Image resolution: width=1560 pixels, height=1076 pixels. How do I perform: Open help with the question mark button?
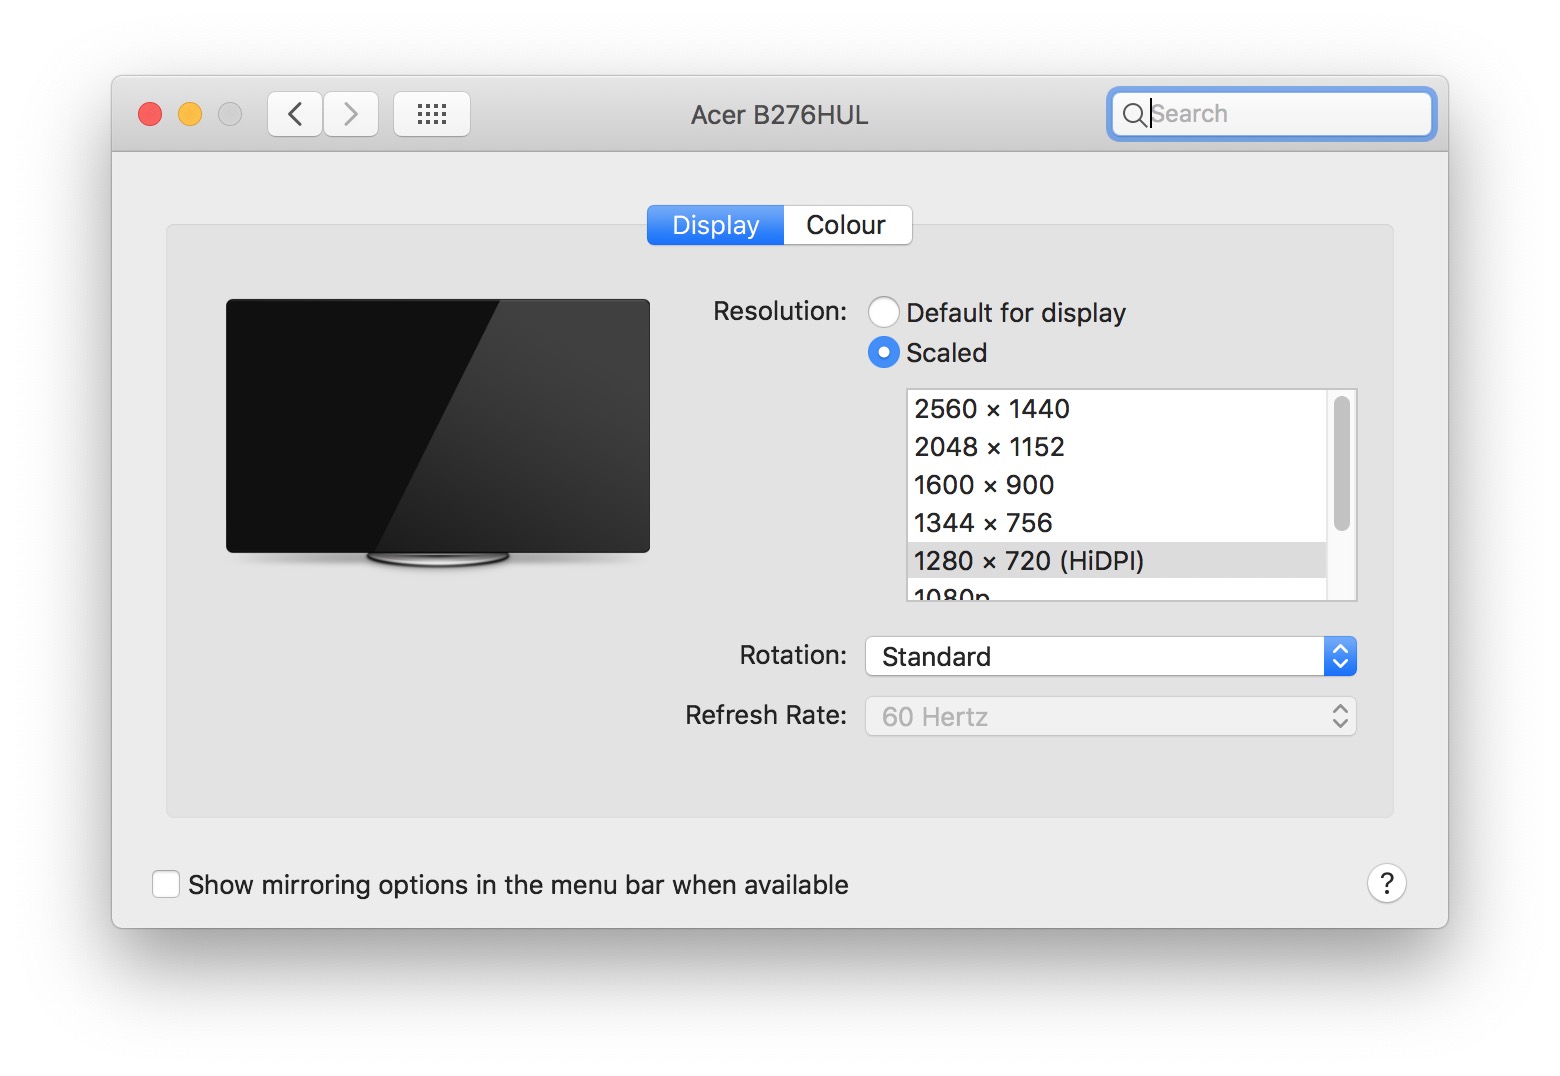(x=1387, y=883)
